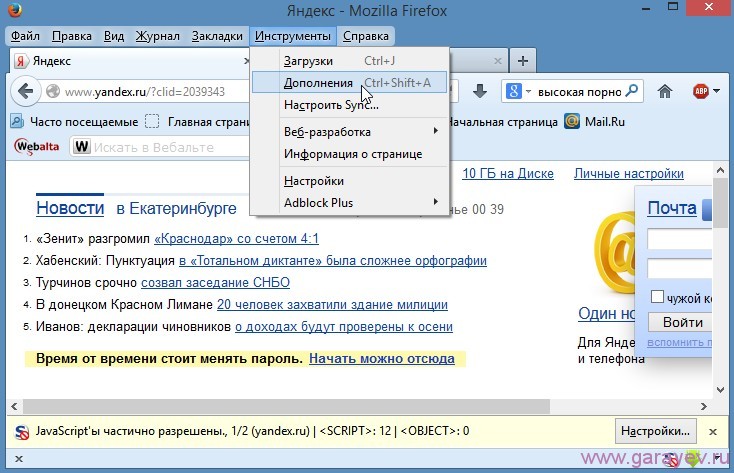
Task: Expand the Adblock Plus submenu
Action: point(349,203)
